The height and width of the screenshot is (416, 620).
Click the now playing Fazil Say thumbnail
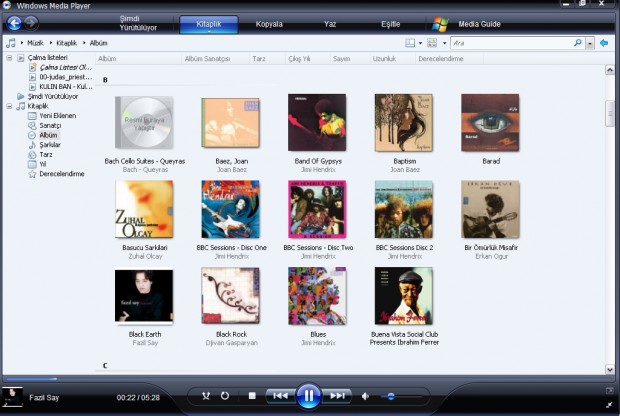(x=12, y=397)
